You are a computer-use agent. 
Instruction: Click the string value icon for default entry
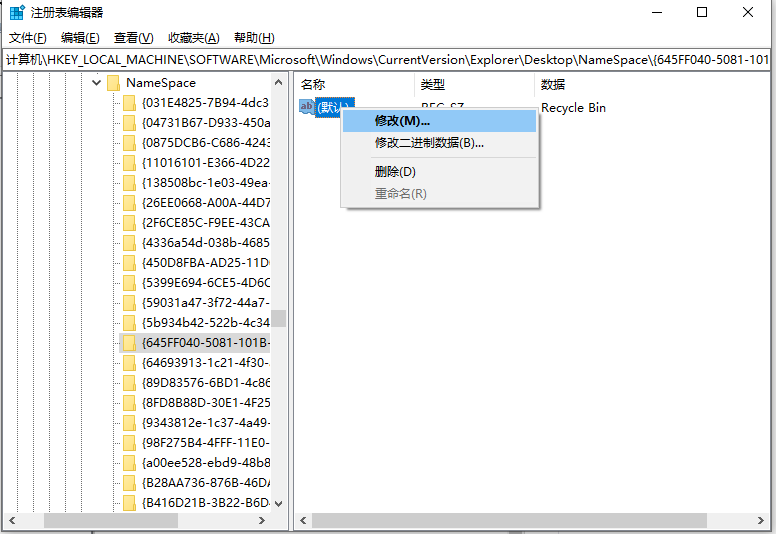[x=307, y=107]
